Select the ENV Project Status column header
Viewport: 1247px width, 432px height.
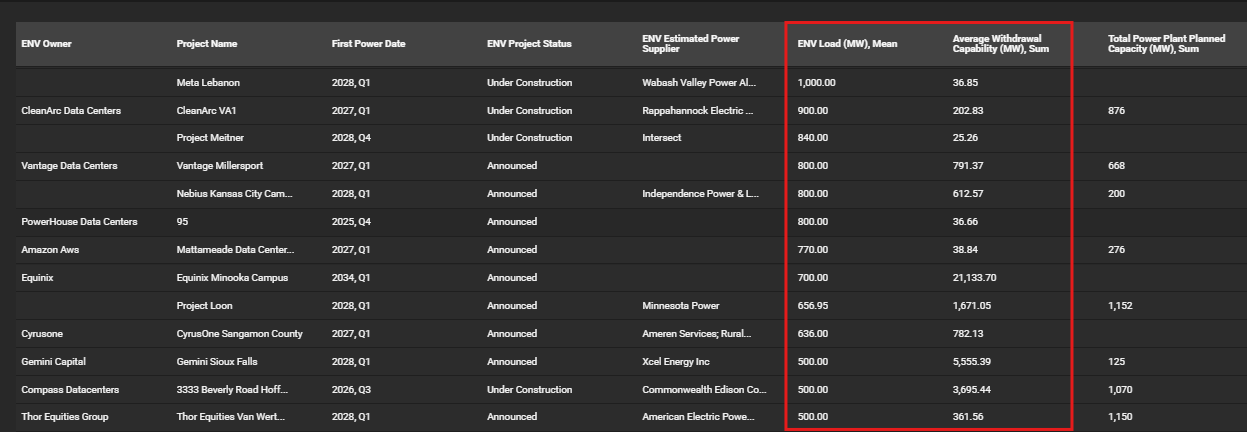click(529, 44)
